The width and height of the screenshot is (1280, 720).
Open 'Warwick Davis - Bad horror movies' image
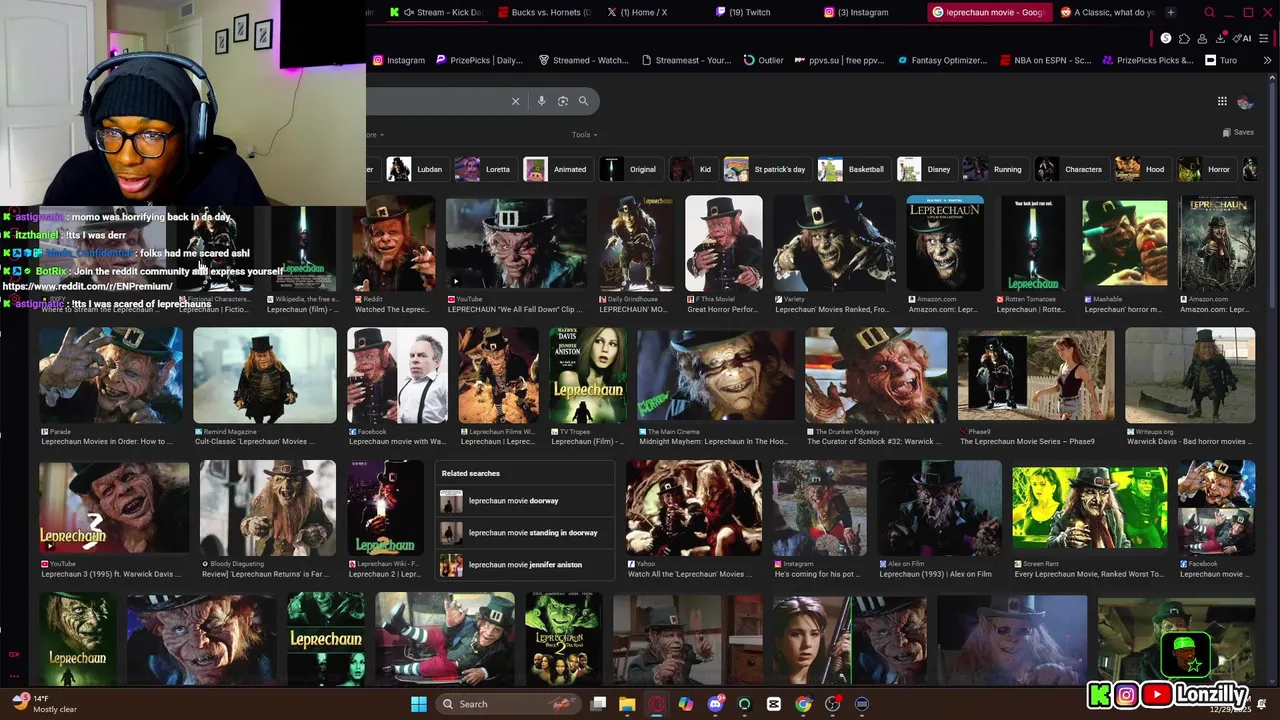coord(1189,376)
